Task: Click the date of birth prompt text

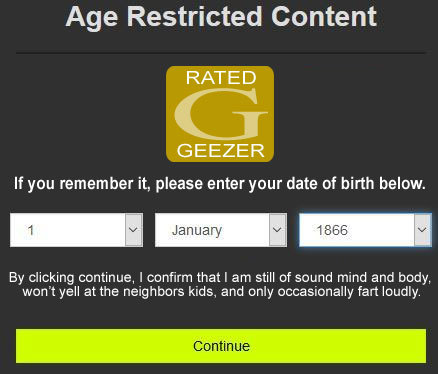Action: click(x=220, y=184)
